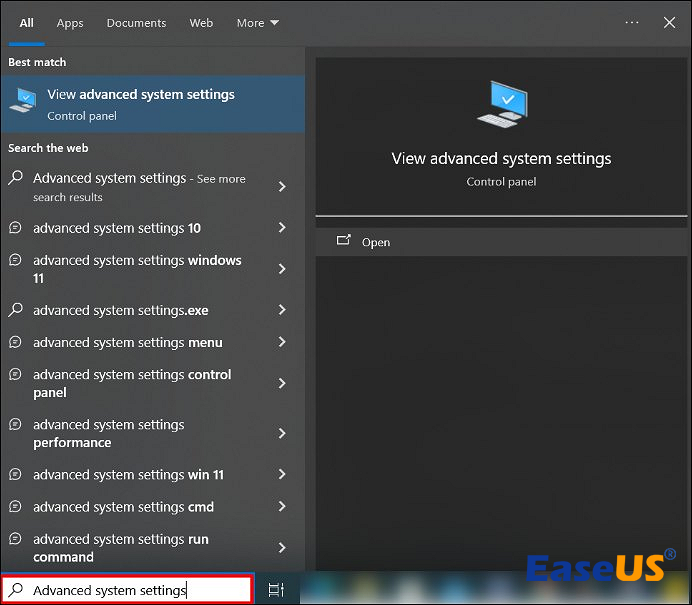This screenshot has height=605, width=692.
Task: Click the Open icon in preview pane
Action: 344,241
